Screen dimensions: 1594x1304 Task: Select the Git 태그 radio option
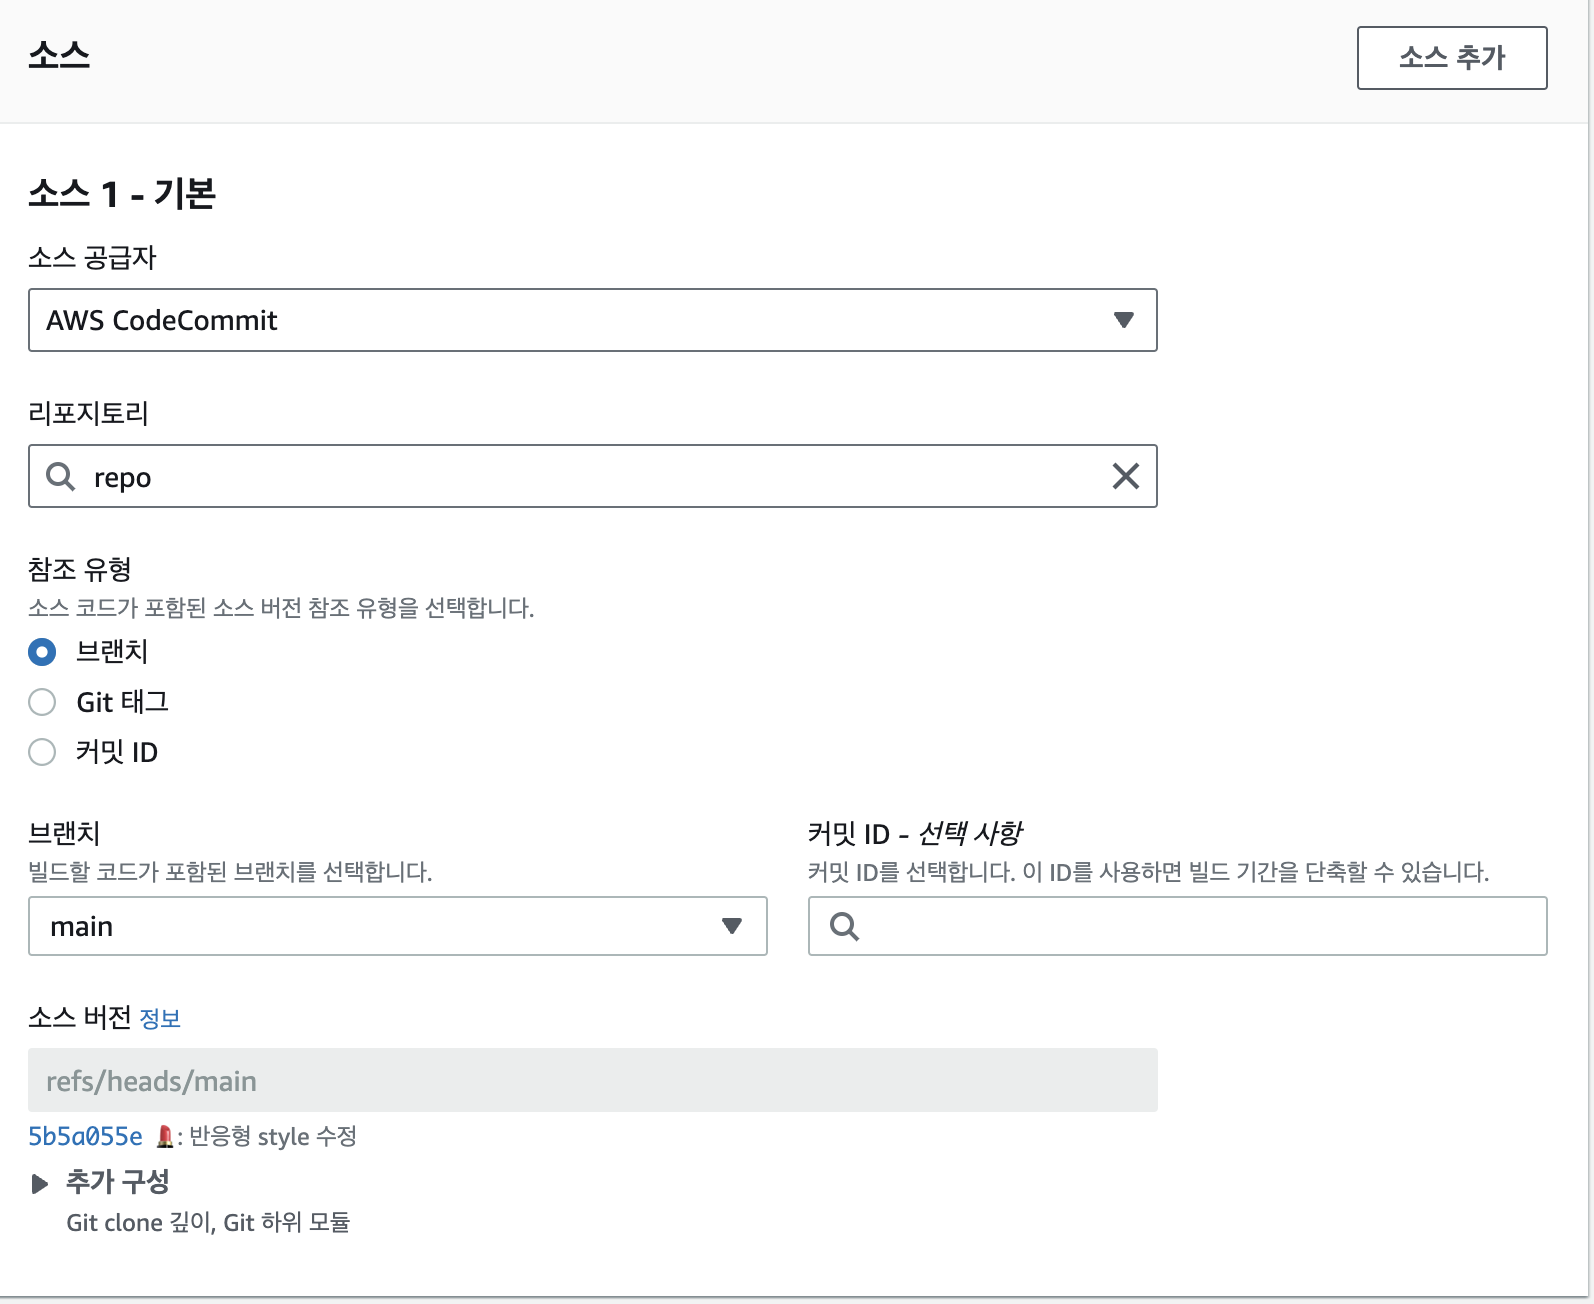click(x=42, y=702)
